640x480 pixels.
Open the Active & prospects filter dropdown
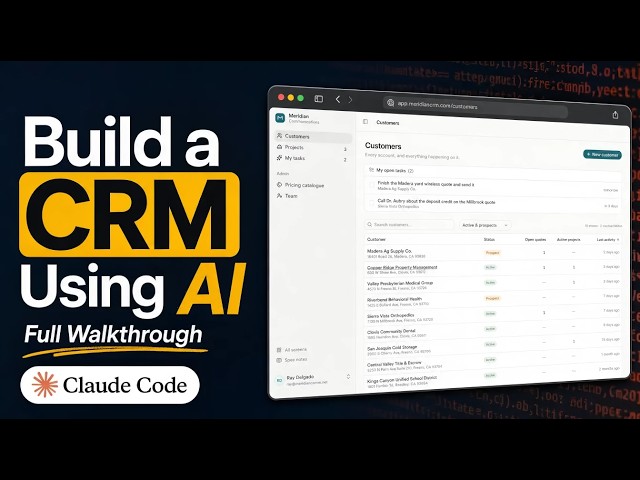click(x=485, y=225)
